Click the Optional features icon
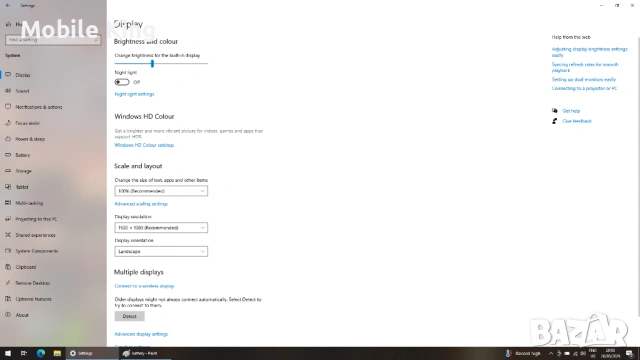The height and width of the screenshot is (360, 640). point(8,299)
